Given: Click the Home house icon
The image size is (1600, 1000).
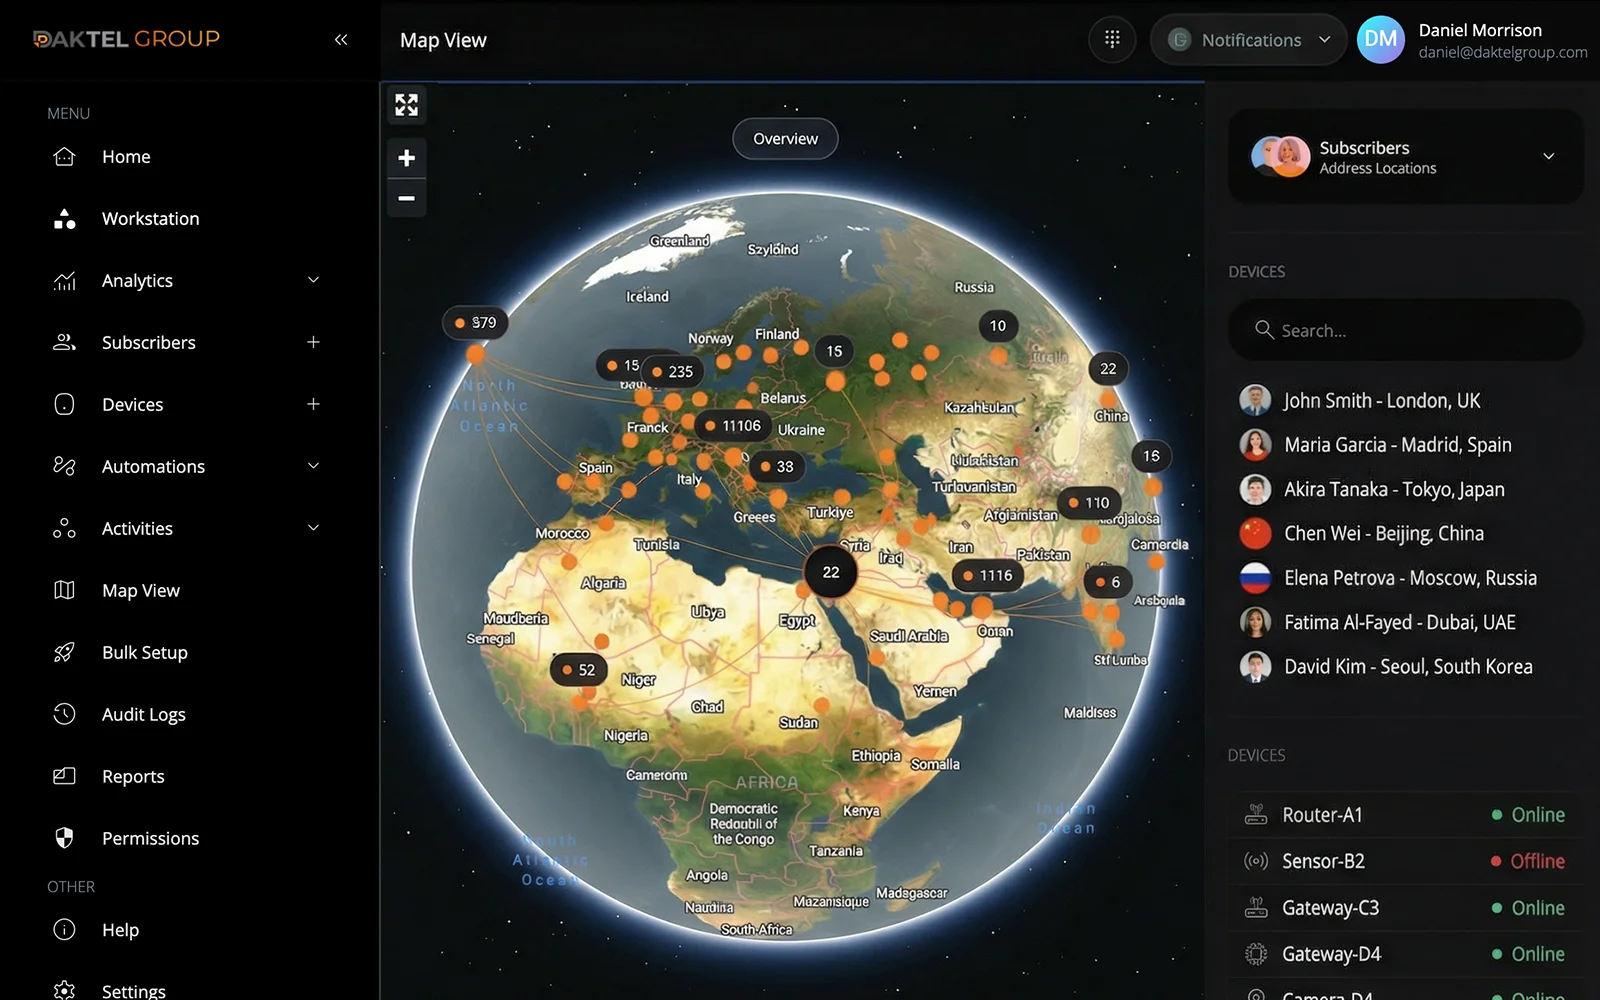Looking at the screenshot, I should [x=64, y=157].
